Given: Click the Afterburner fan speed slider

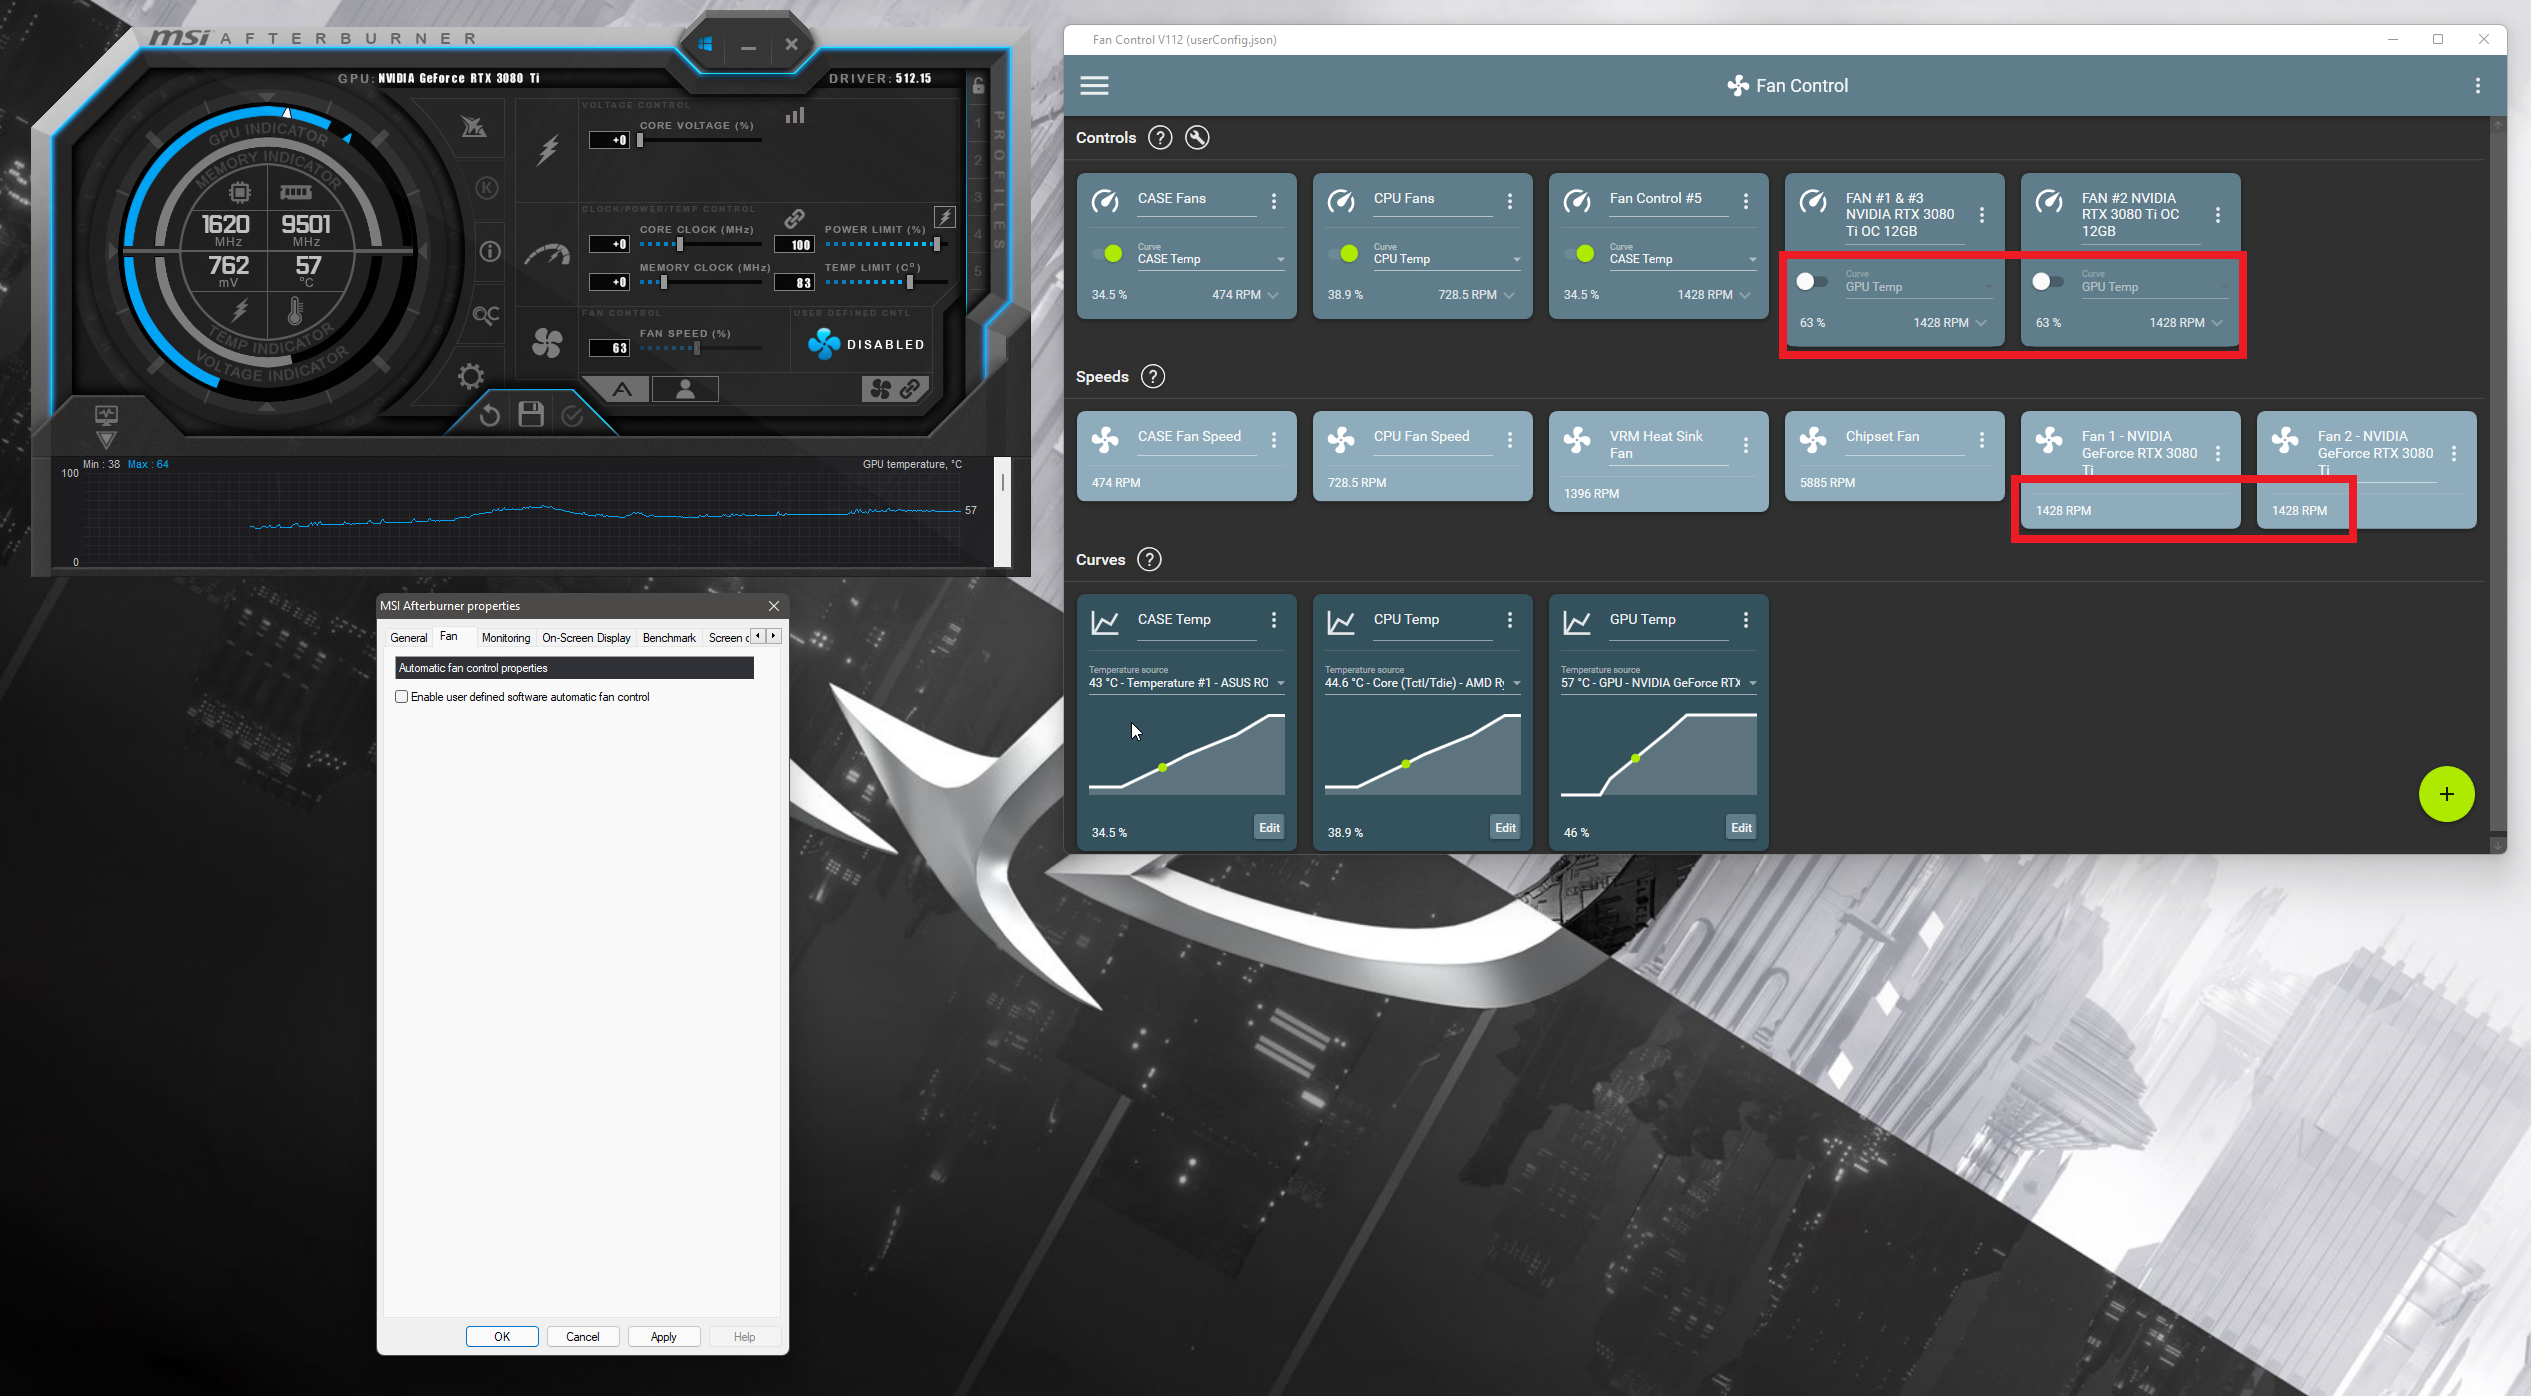Looking at the screenshot, I should [697, 349].
